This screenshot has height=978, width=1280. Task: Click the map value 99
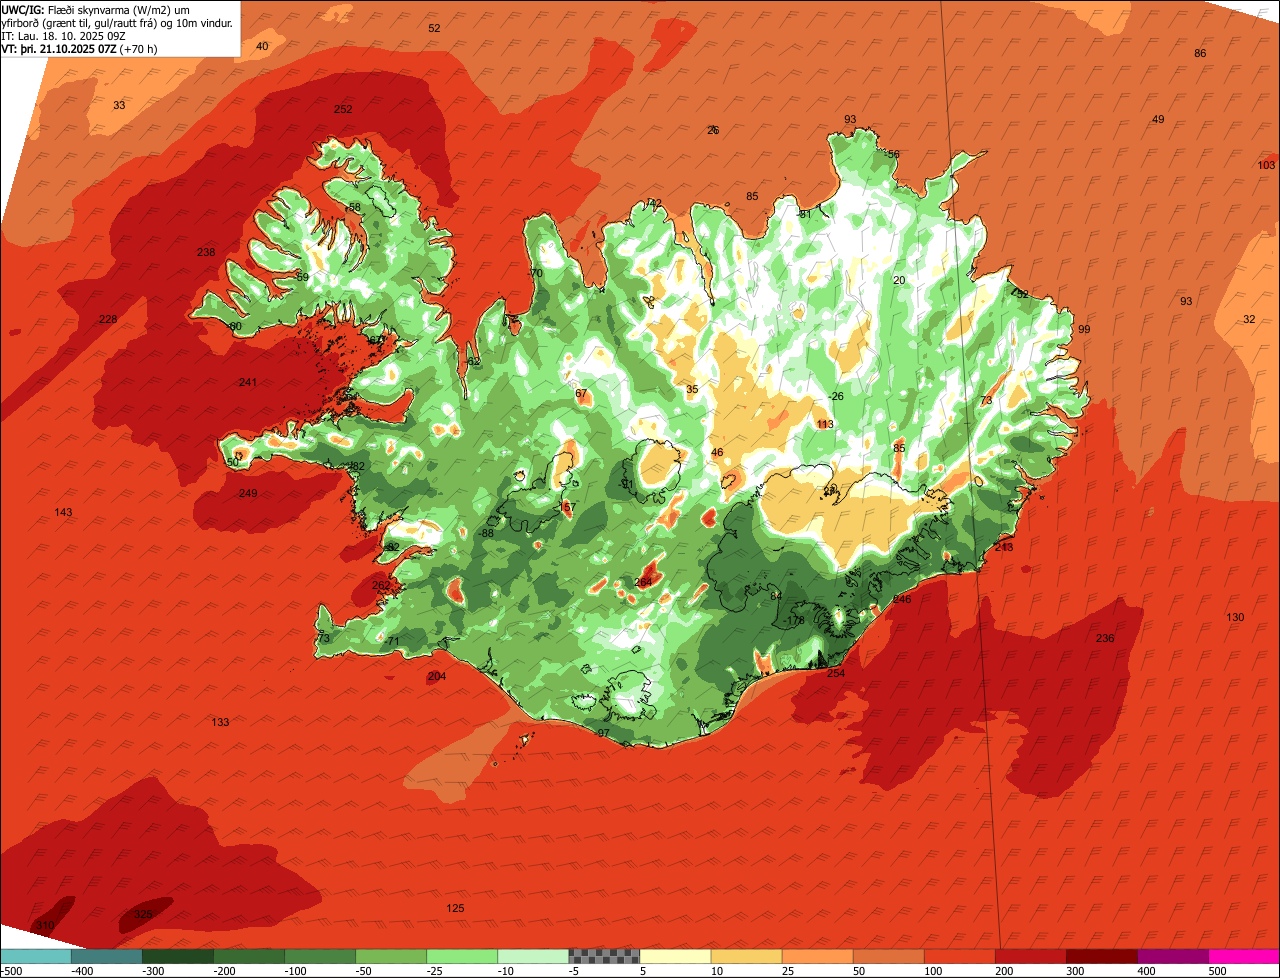pyautogui.click(x=1084, y=329)
